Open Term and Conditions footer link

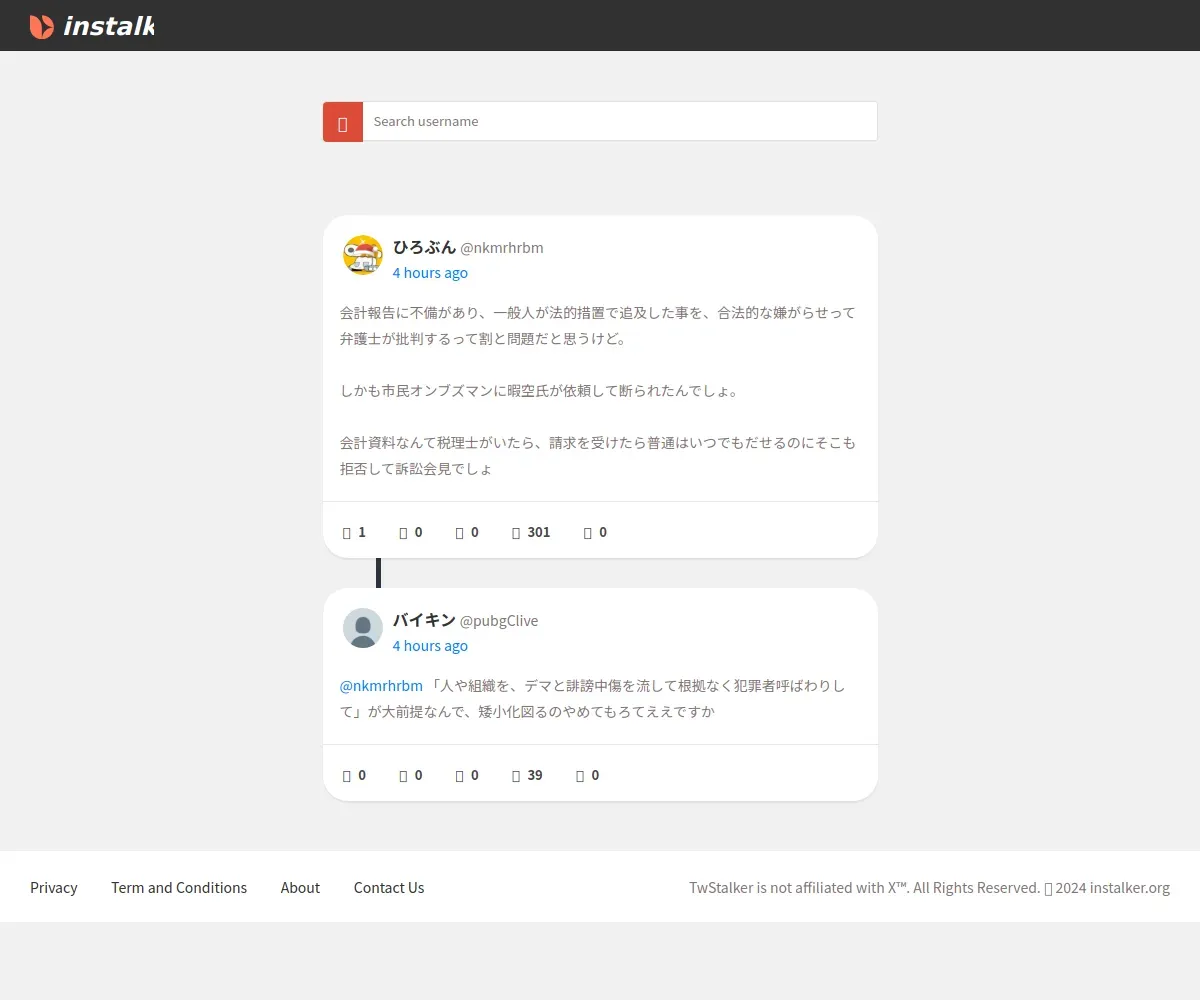point(179,888)
